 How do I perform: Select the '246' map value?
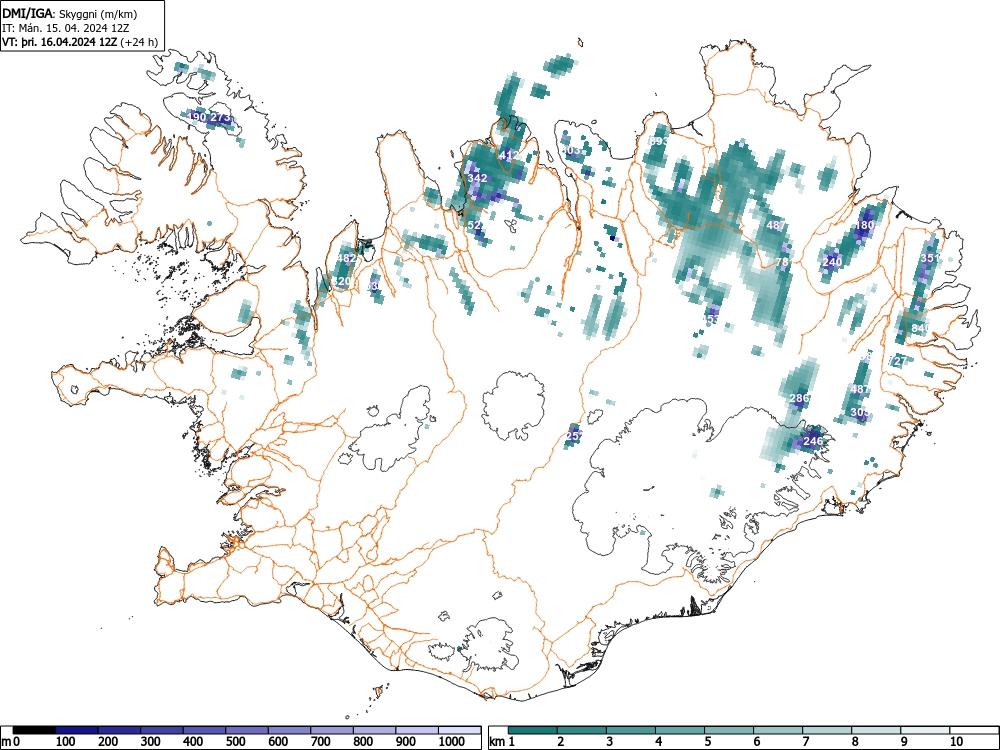coord(813,441)
